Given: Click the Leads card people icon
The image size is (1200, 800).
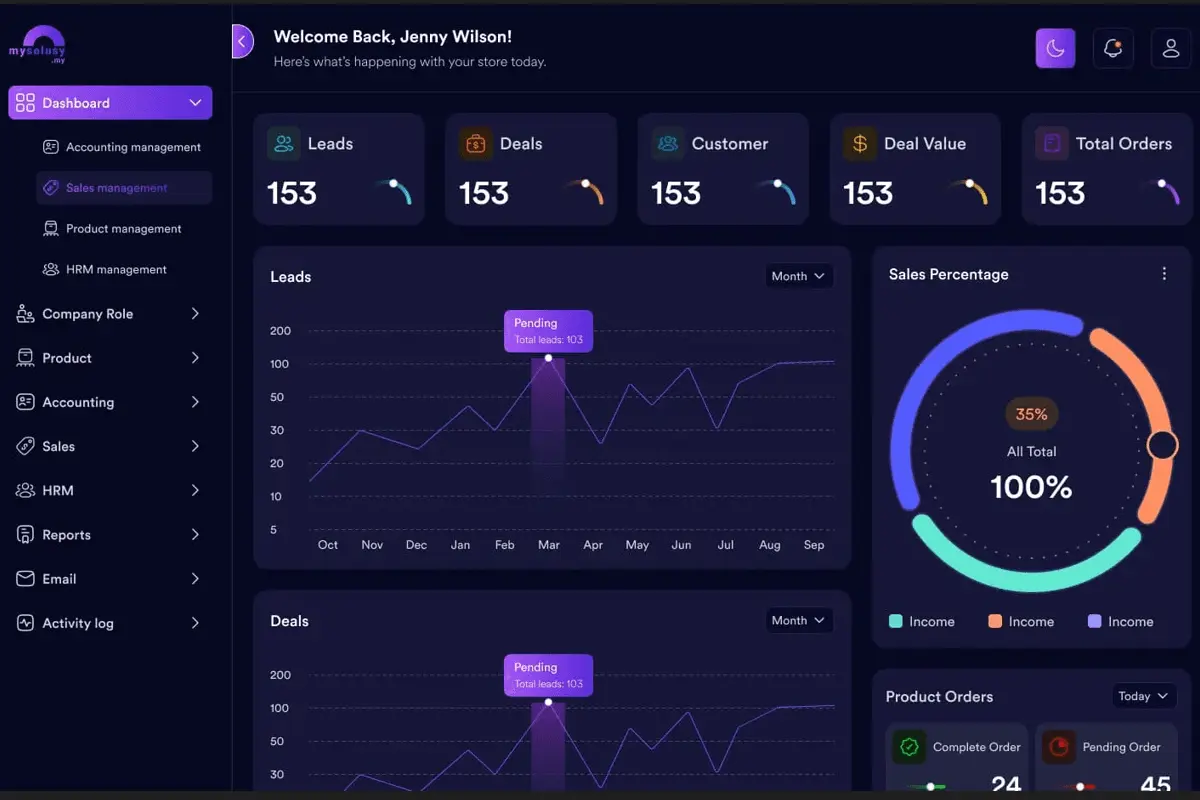Looking at the screenshot, I should point(284,143).
